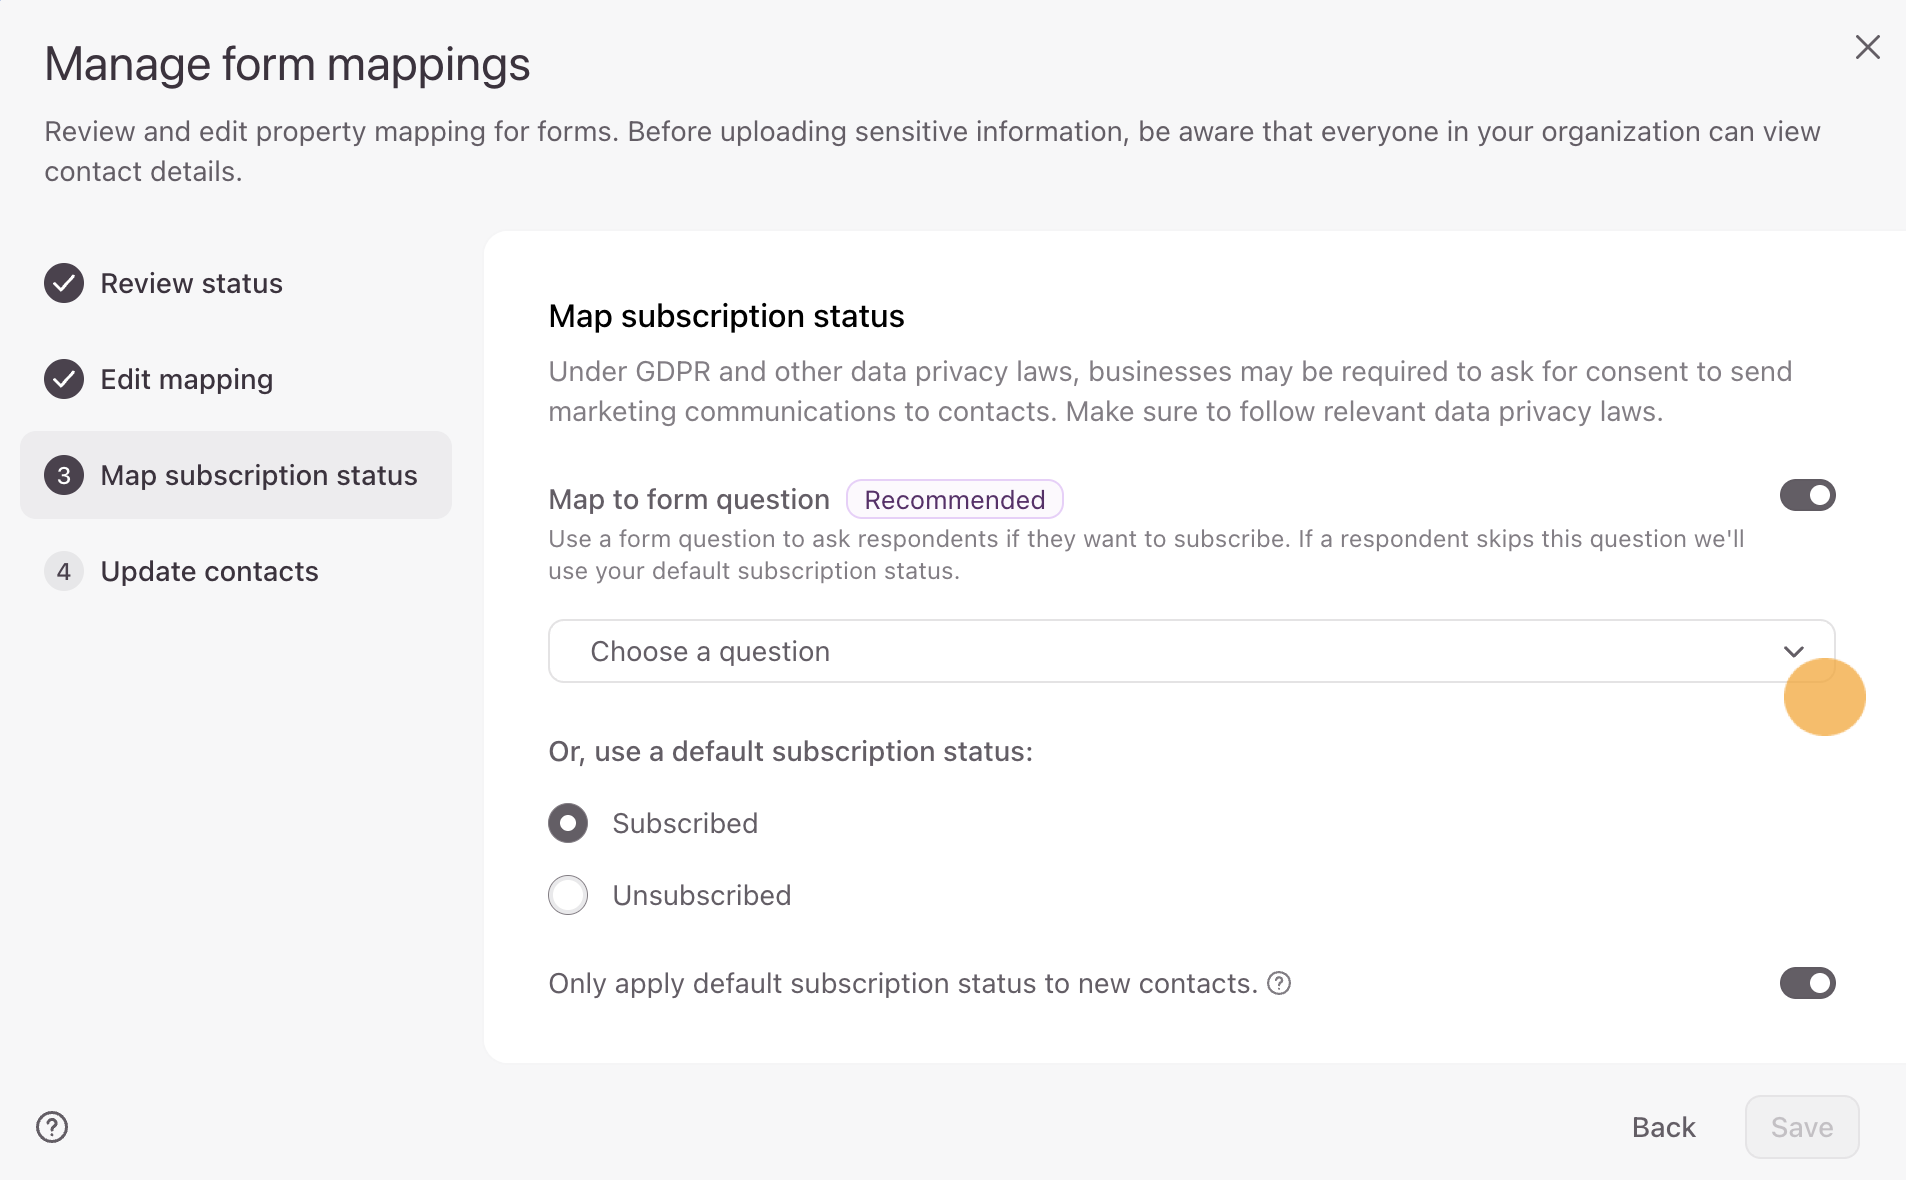Disable the Map to form question toggle
This screenshot has width=1906, height=1180.
1807,495
